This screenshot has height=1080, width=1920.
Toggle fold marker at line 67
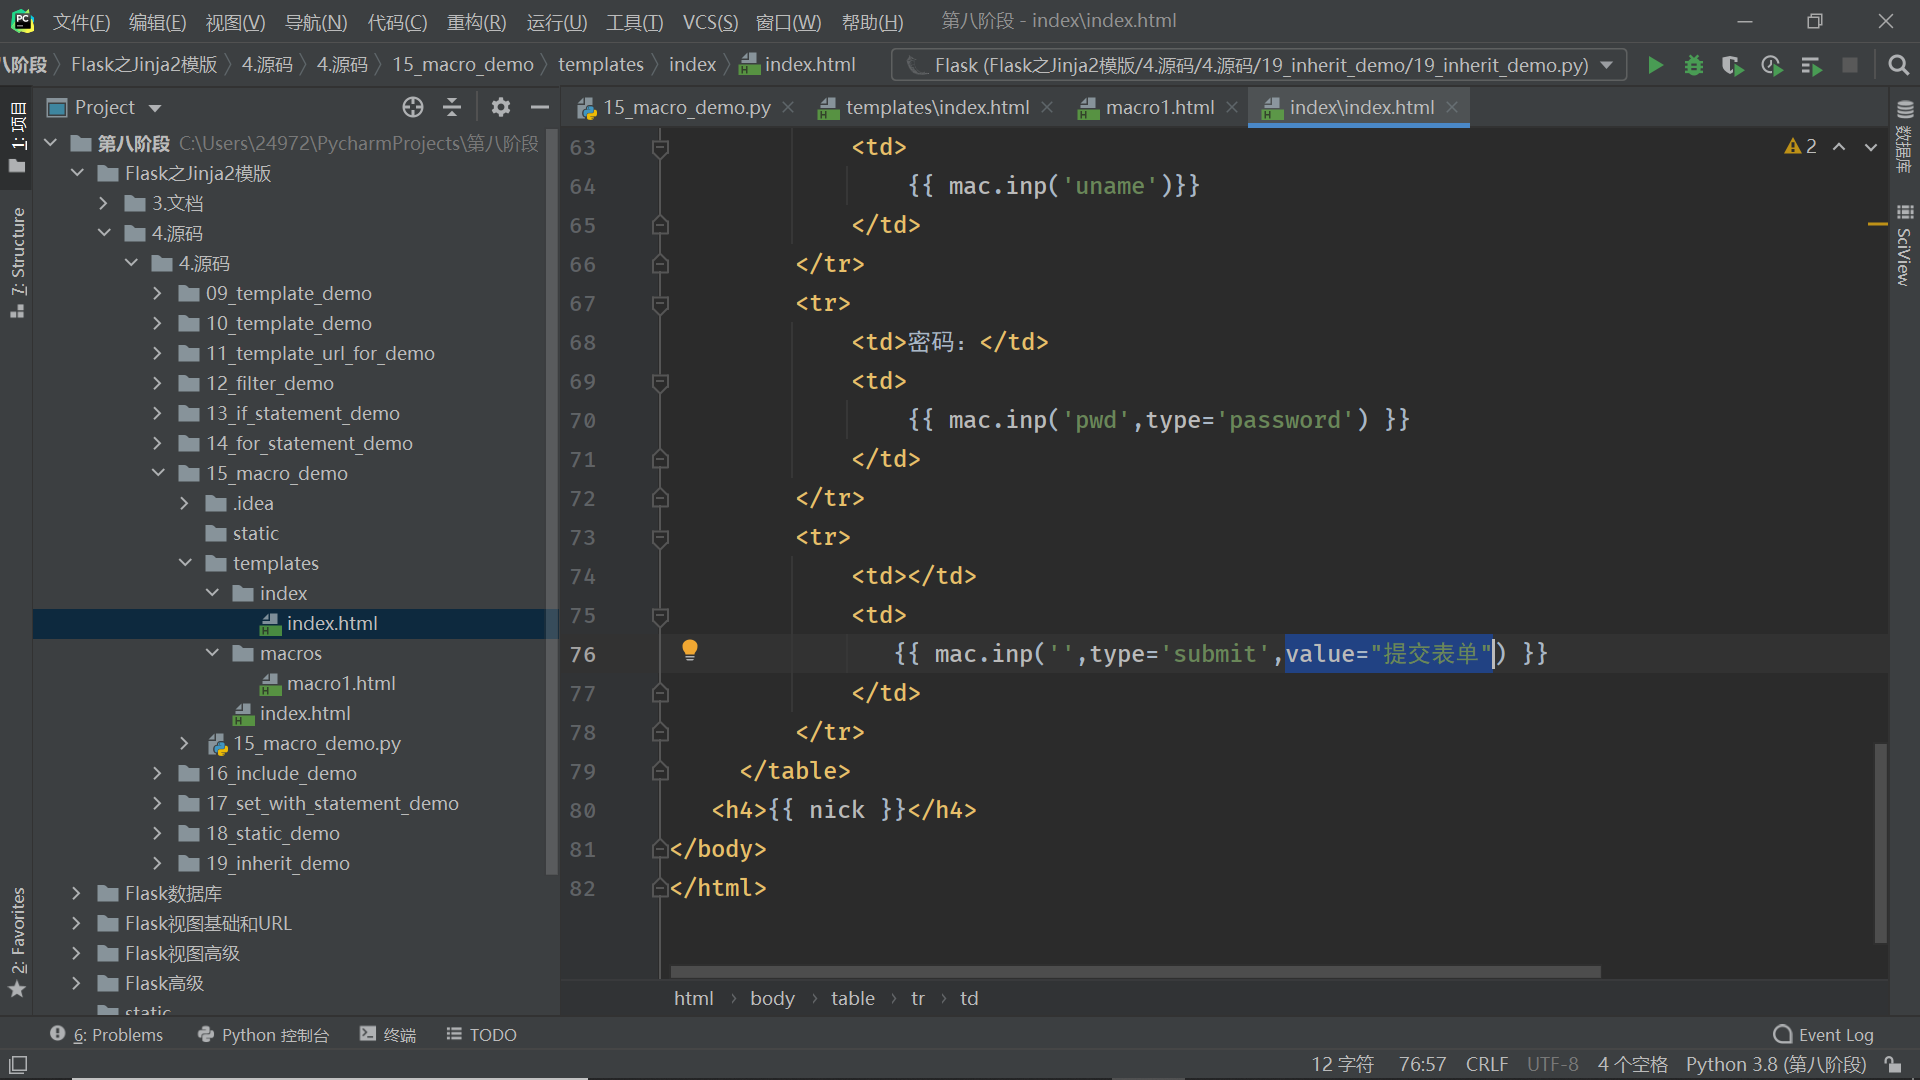660,304
